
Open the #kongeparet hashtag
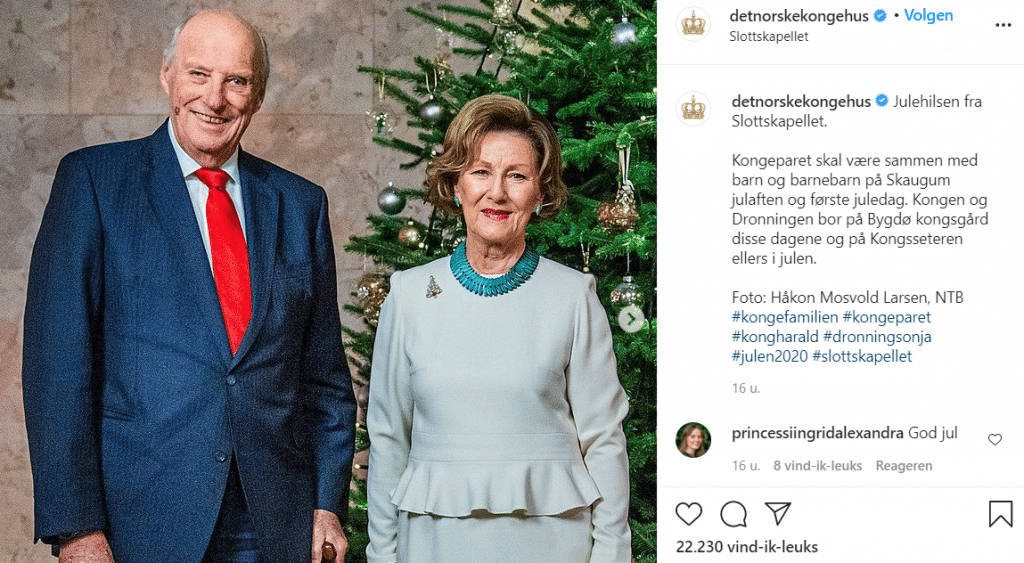886,317
